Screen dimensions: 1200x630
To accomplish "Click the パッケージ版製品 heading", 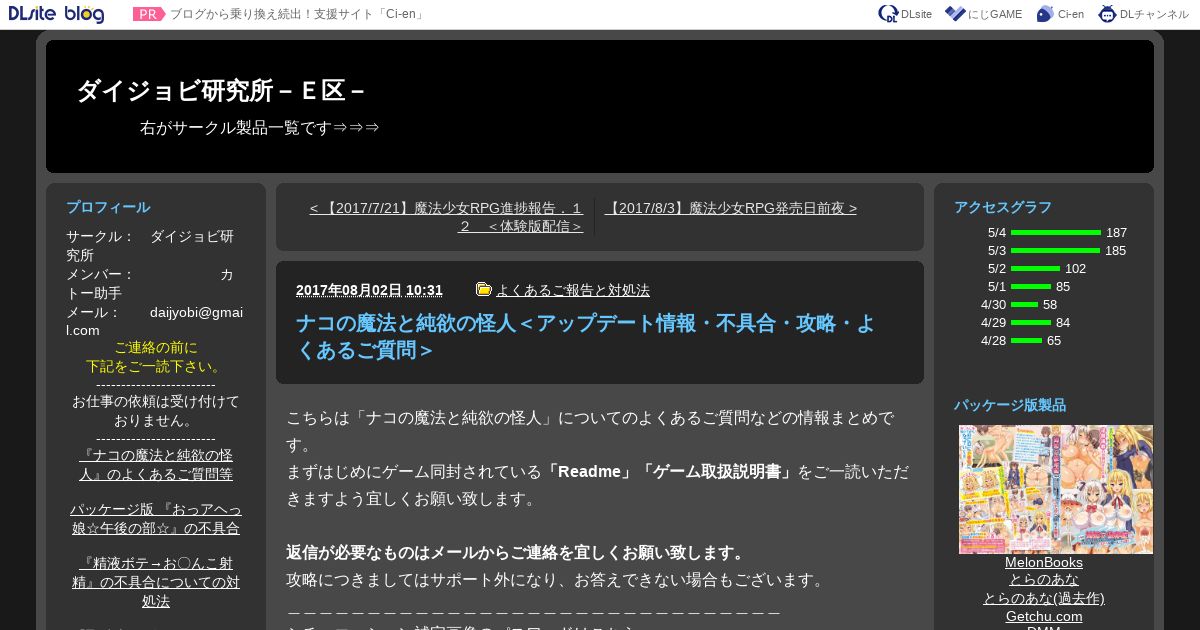I will point(1010,405).
